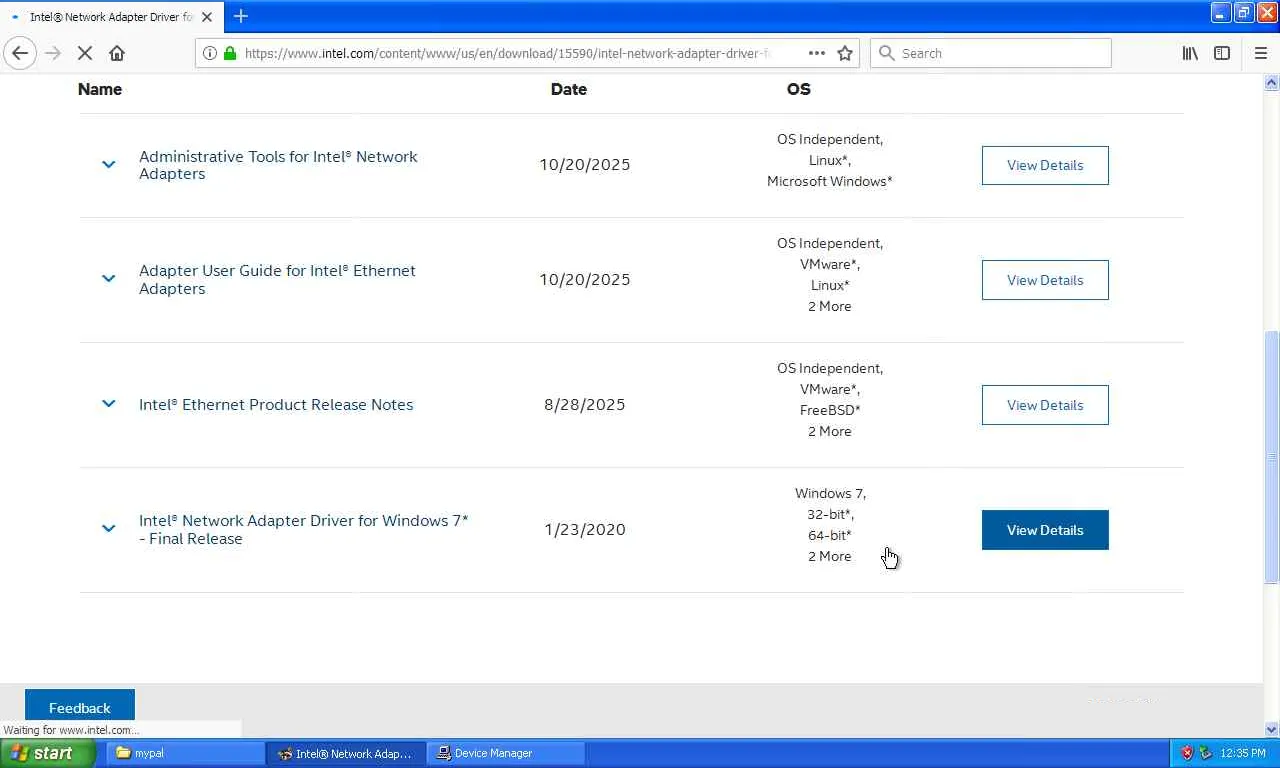Toggle the browser sidebar
Screen dimensions: 1280x768
coord(1222,53)
